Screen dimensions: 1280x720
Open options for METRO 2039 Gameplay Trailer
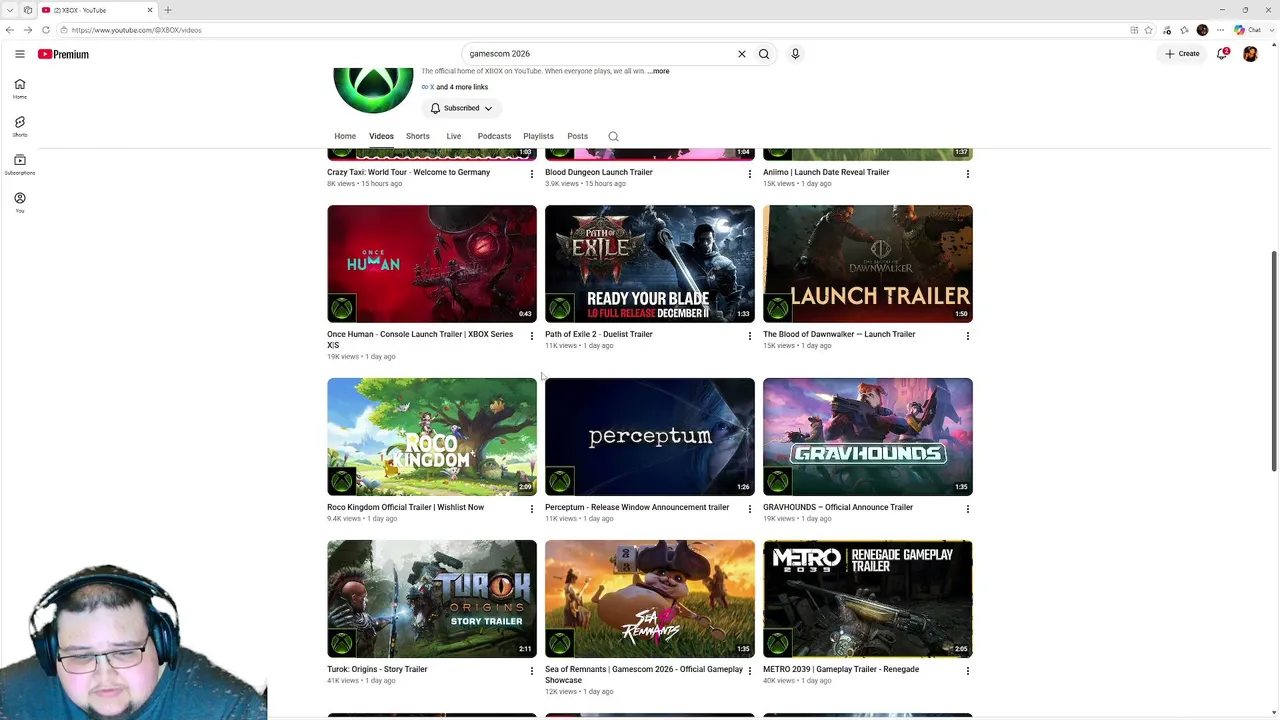[x=967, y=671]
